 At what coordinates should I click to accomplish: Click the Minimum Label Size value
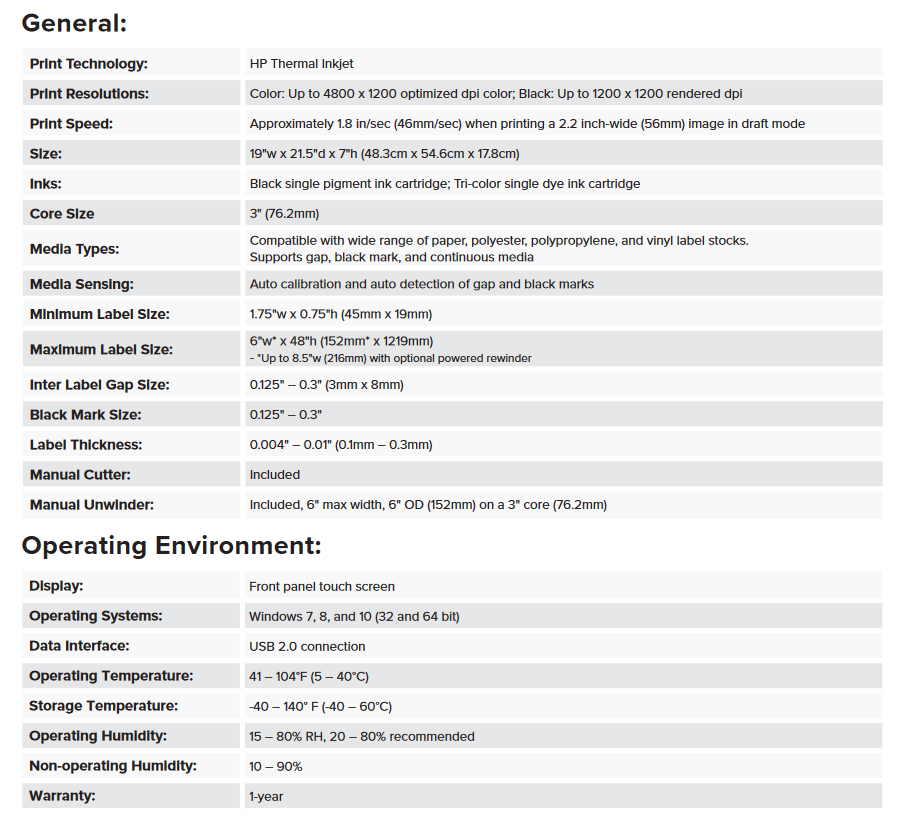[341, 314]
